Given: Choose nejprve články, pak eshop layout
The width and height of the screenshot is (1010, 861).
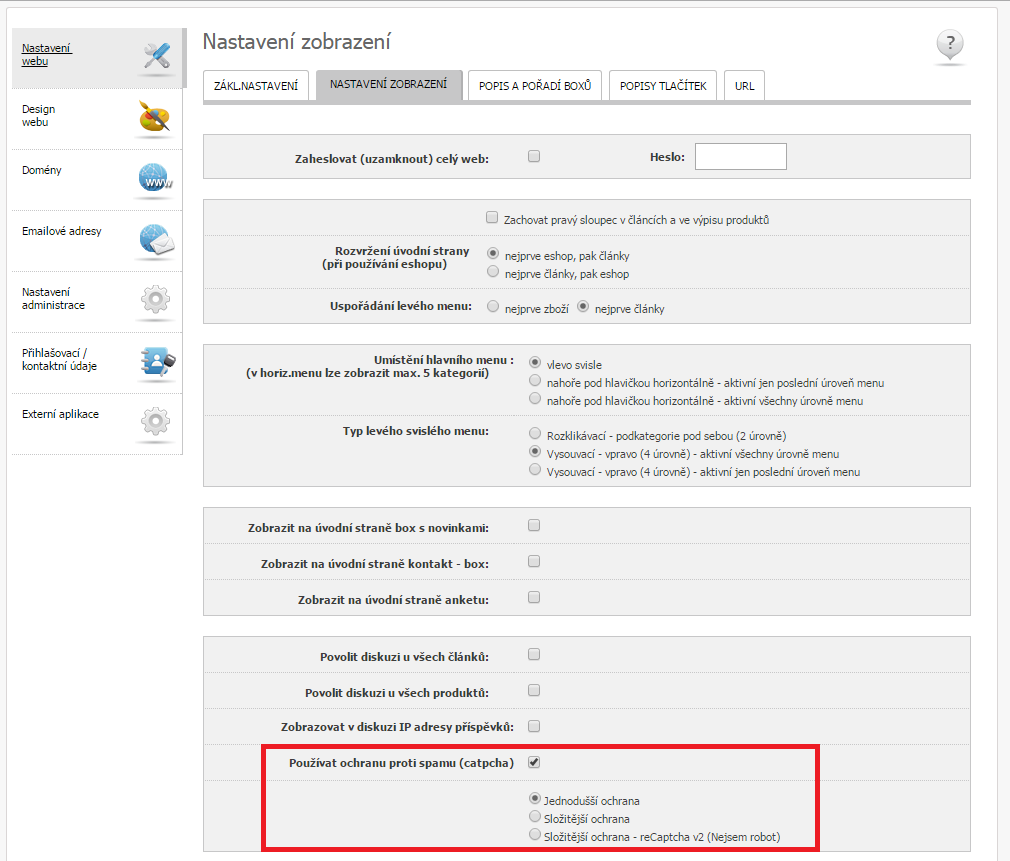Looking at the screenshot, I should (492, 272).
